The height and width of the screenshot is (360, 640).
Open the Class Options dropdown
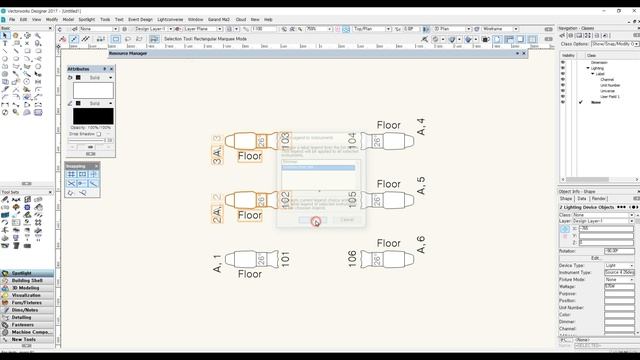[615, 44]
